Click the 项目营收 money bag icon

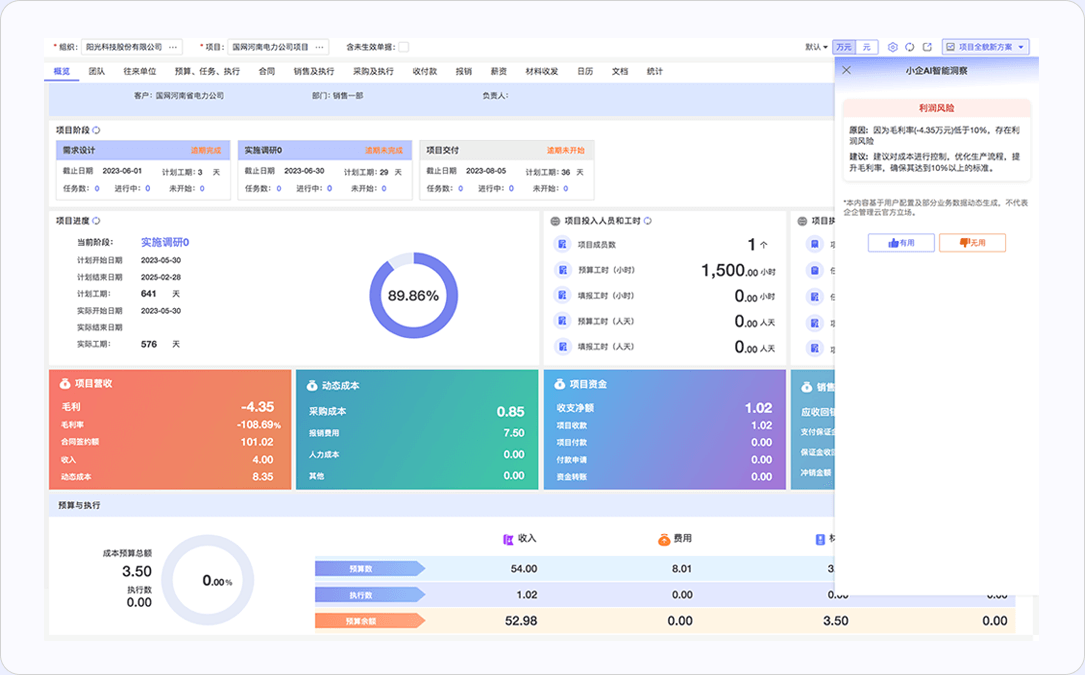65,384
